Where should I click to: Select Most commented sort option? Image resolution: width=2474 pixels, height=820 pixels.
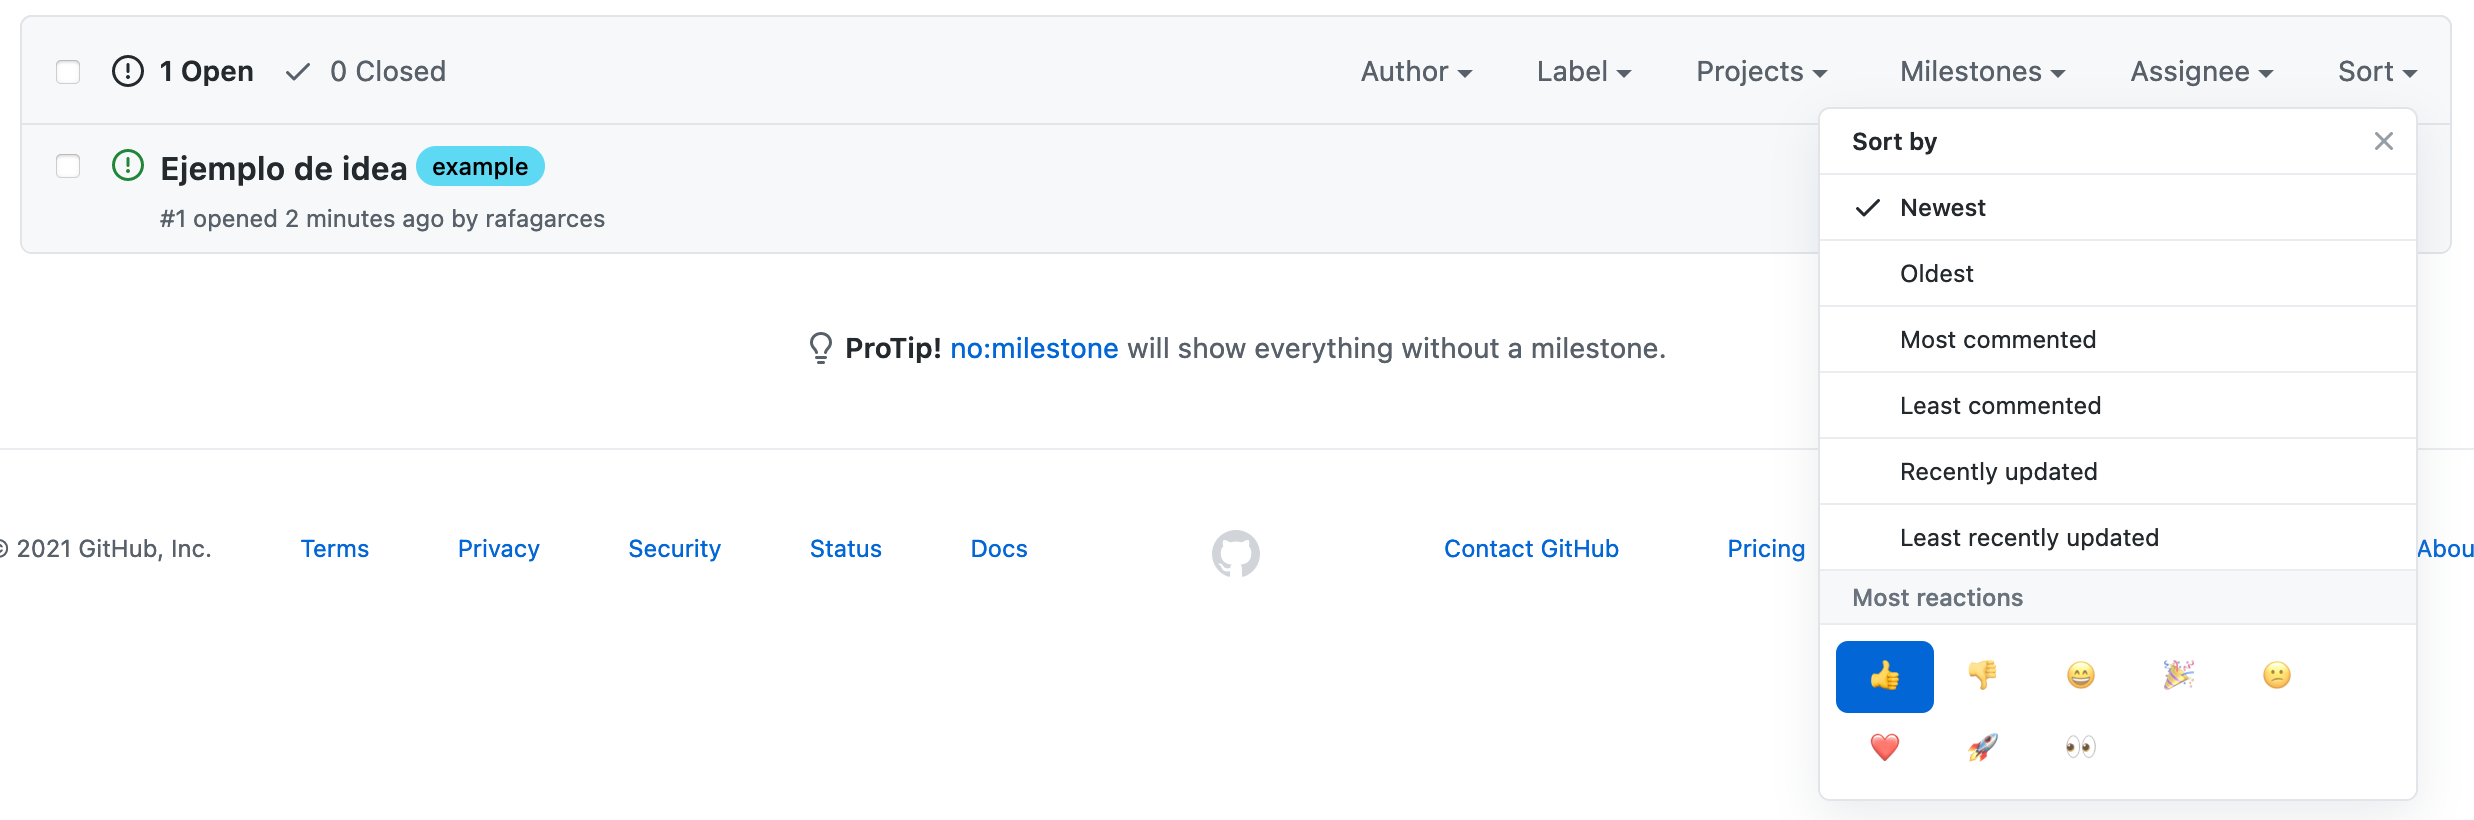coord(1998,339)
